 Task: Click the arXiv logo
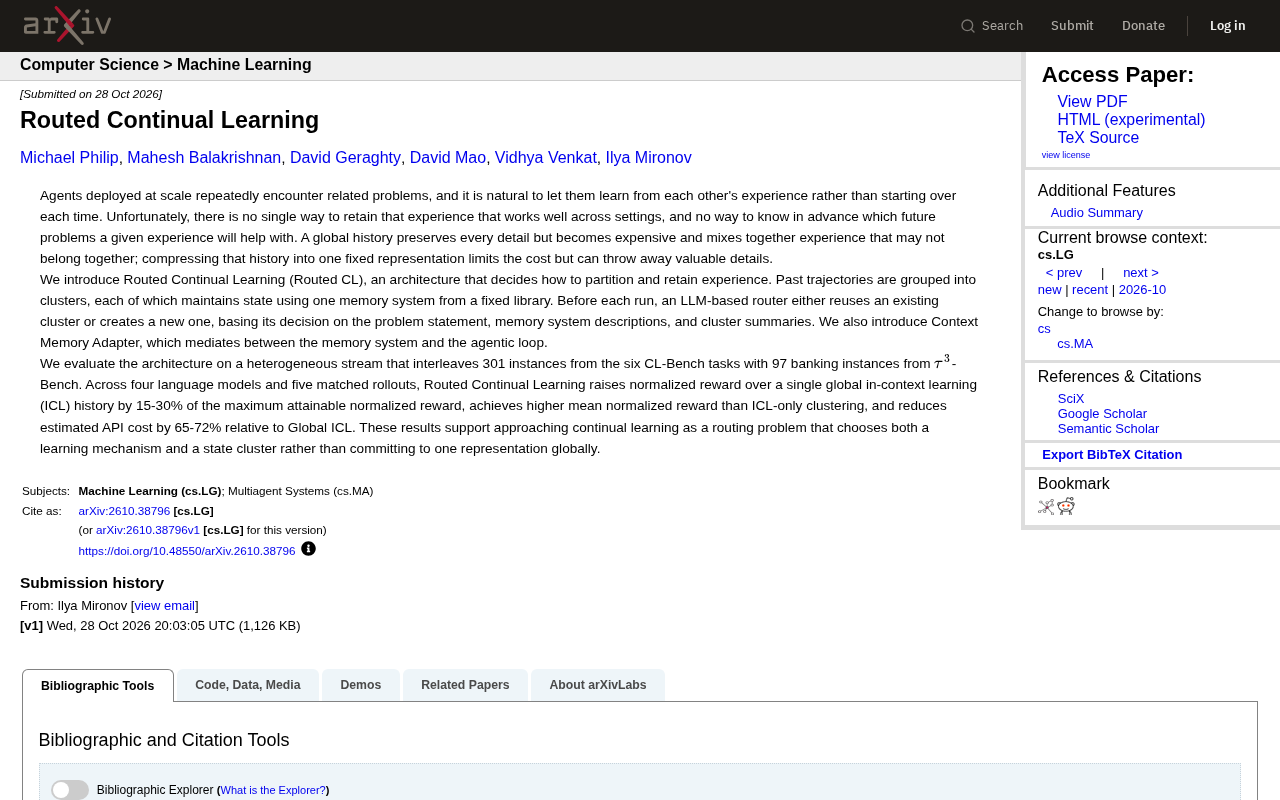[x=67, y=26]
